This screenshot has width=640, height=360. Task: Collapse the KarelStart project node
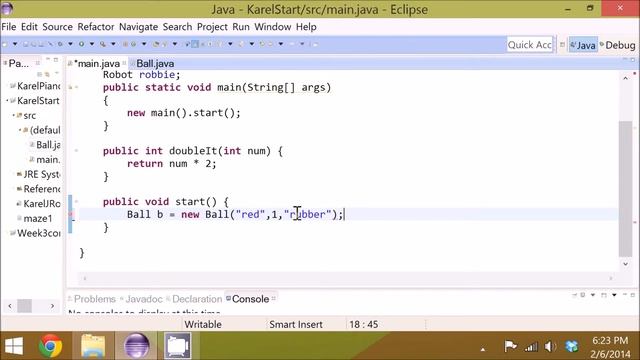(7, 100)
